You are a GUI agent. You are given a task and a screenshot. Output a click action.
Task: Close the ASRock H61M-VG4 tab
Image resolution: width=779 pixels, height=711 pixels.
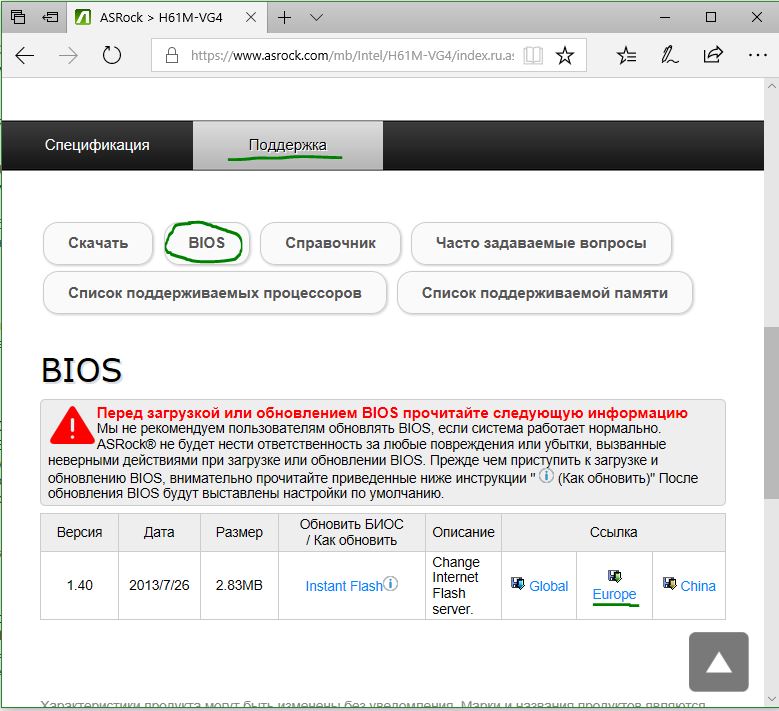click(251, 17)
